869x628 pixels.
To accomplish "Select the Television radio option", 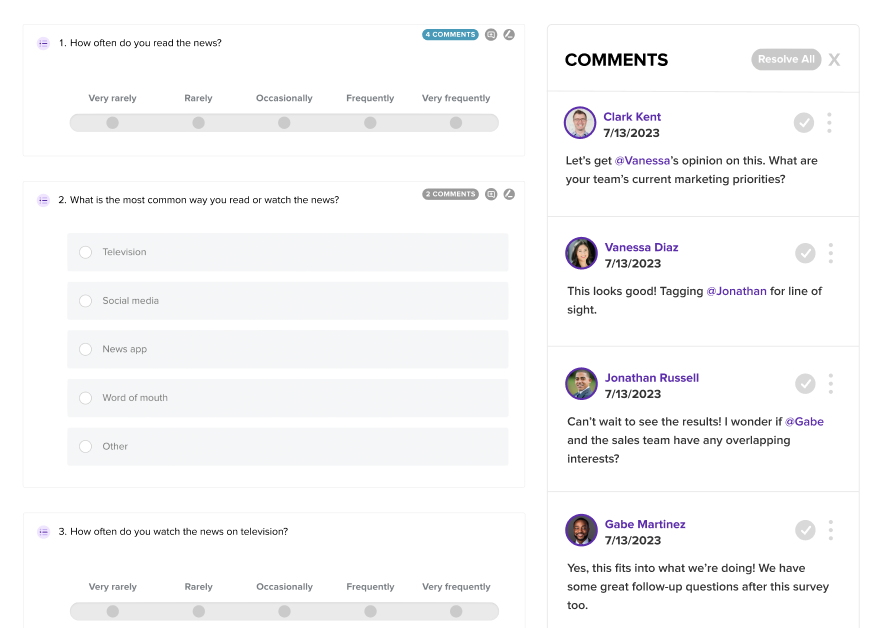I will click(85, 252).
